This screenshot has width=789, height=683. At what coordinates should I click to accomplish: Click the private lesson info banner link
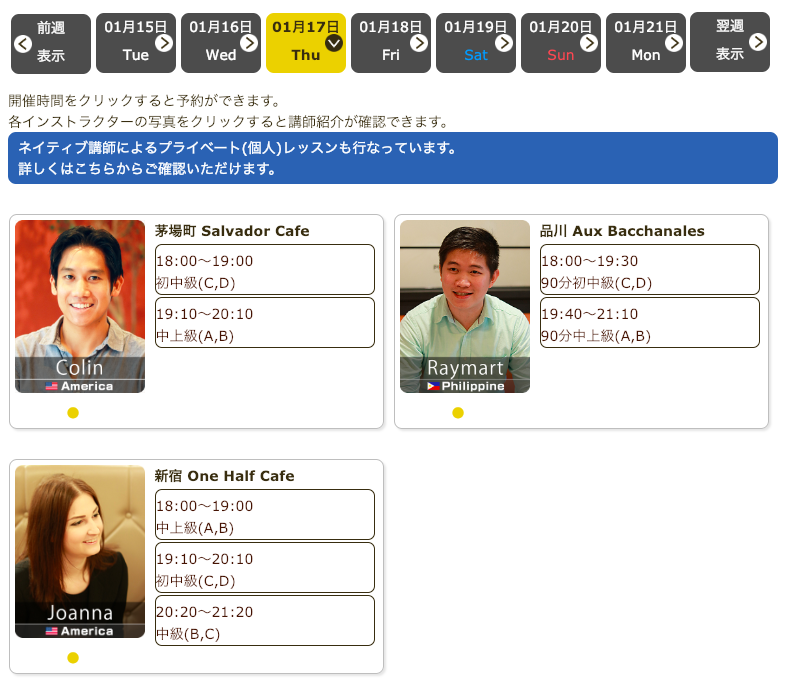pyautogui.click(x=392, y=158)
